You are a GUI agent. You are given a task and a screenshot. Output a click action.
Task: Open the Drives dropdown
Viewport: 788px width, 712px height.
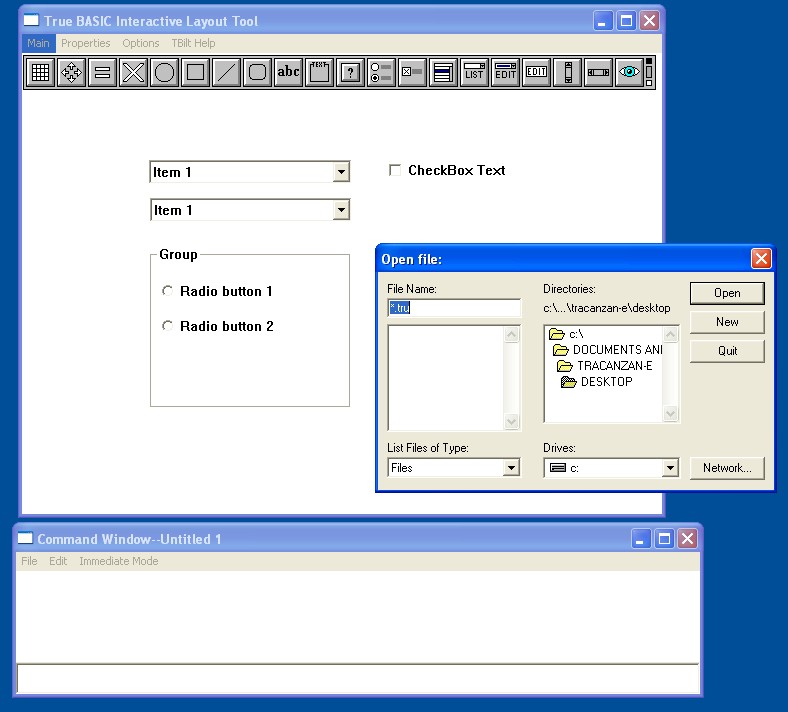click(x=670, y=468)
